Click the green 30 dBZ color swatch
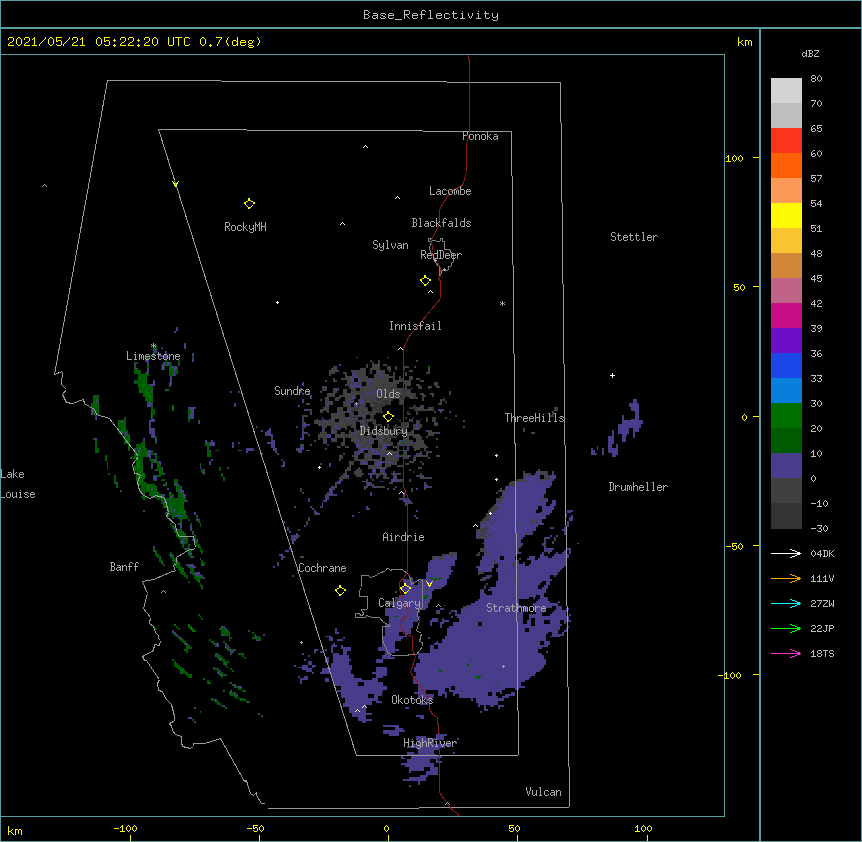The height and width of the screenshot is (842, 862). pyautogui.click(x=786, y=416)
